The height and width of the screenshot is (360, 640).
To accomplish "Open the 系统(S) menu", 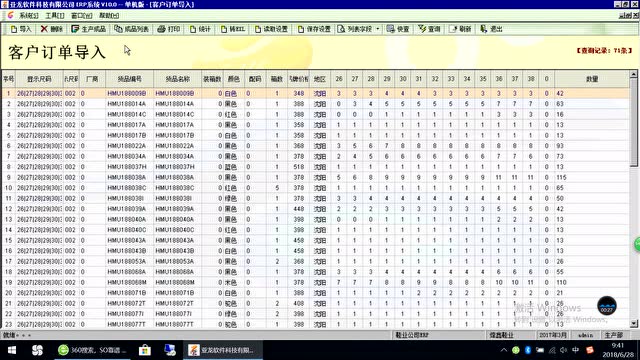I will 29,16.
